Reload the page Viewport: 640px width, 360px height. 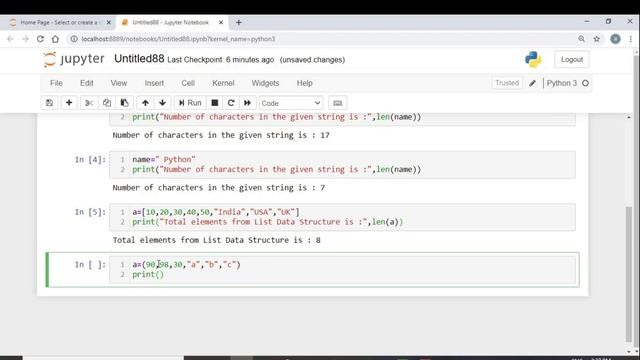(40, 39)
